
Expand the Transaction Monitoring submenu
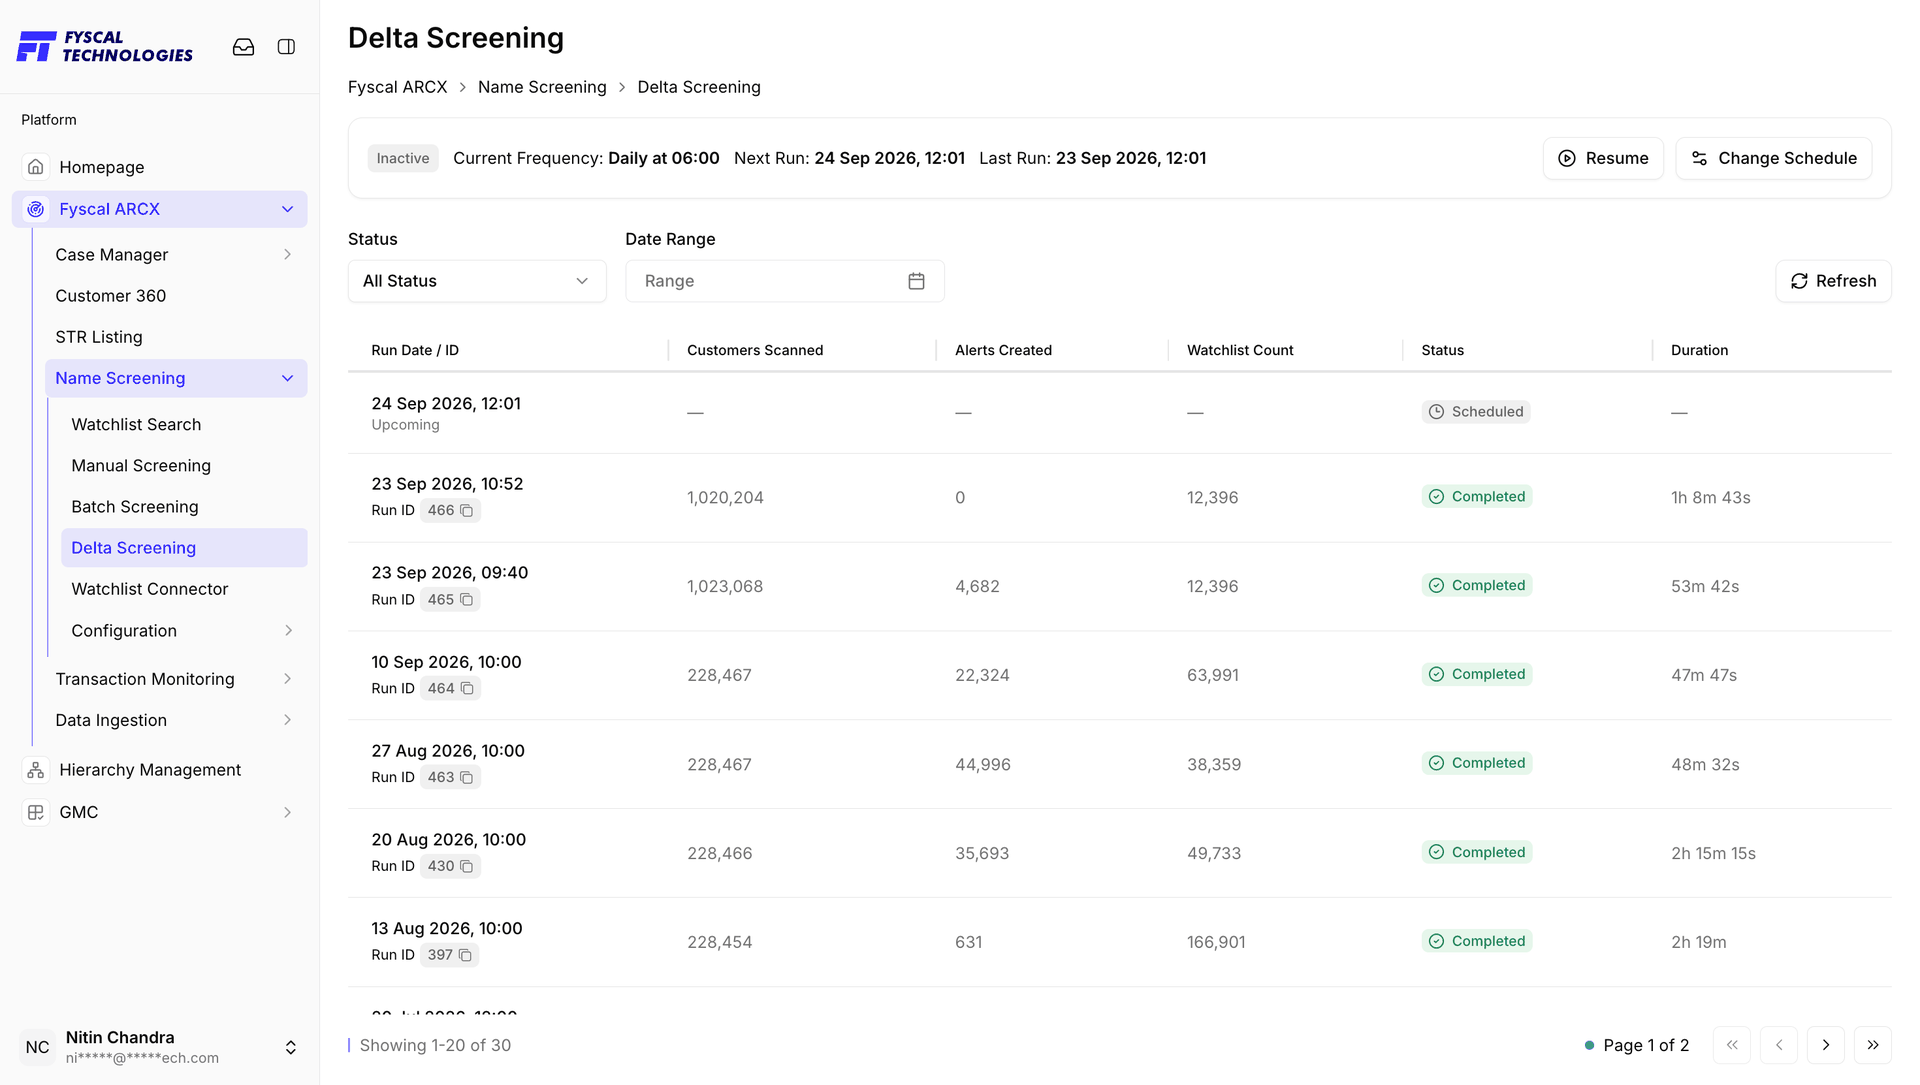pyautogui.click(x=288, y=679)
